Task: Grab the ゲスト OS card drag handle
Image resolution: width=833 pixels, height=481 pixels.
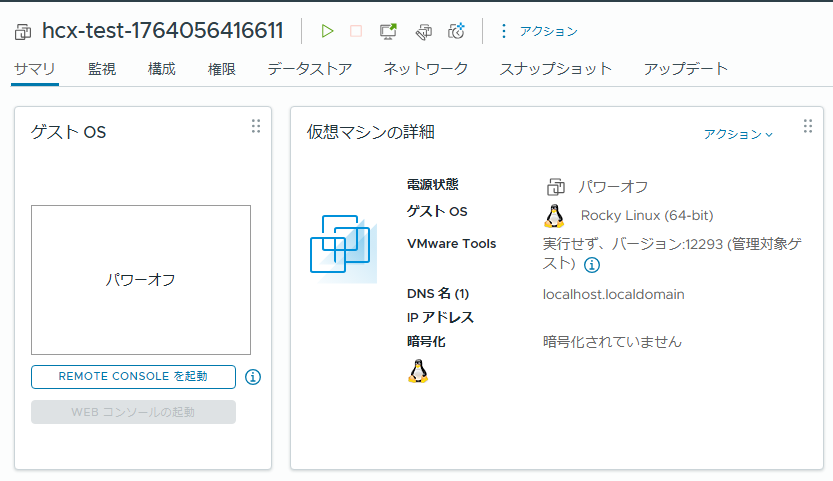Action: 256,126
